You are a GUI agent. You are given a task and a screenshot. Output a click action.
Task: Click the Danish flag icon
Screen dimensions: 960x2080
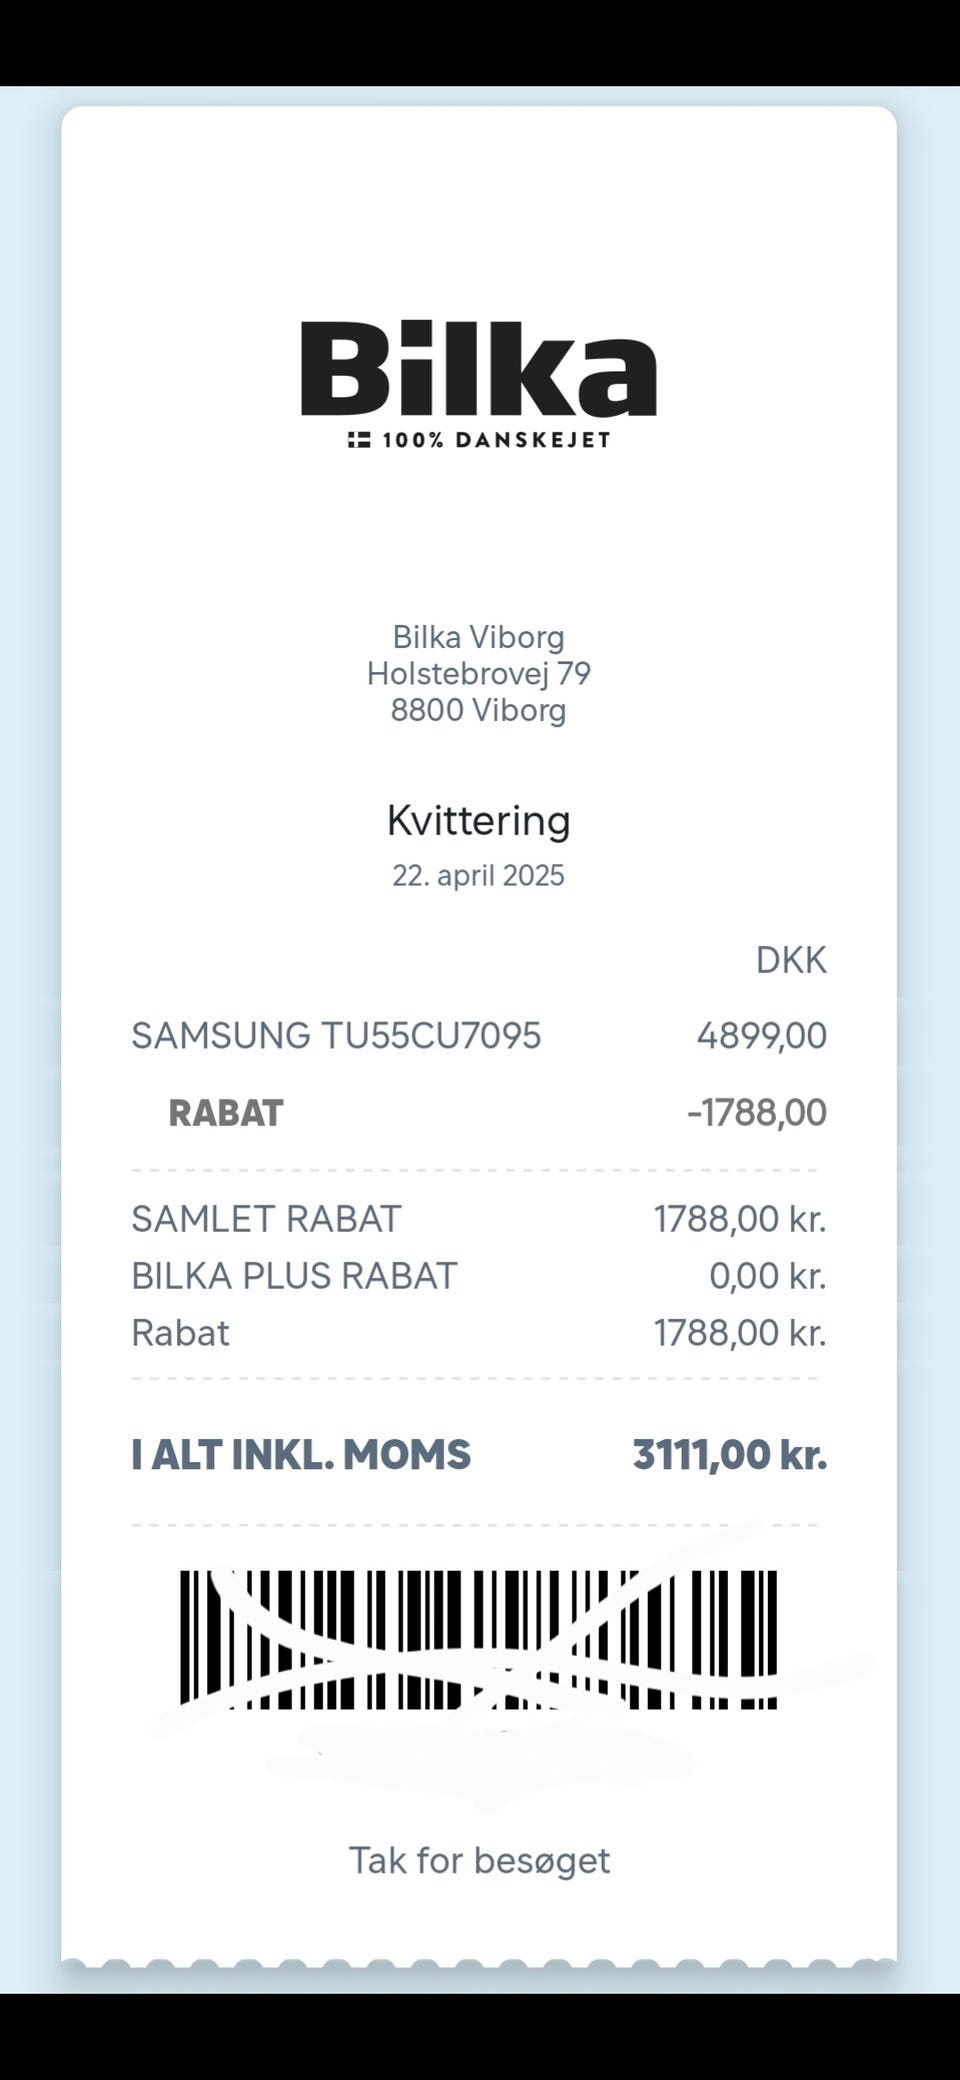point(359,440)
